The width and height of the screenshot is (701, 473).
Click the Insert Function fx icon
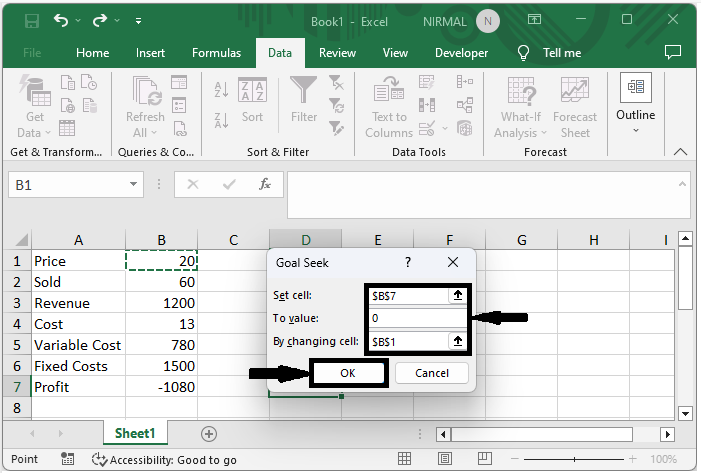point(265,184)
